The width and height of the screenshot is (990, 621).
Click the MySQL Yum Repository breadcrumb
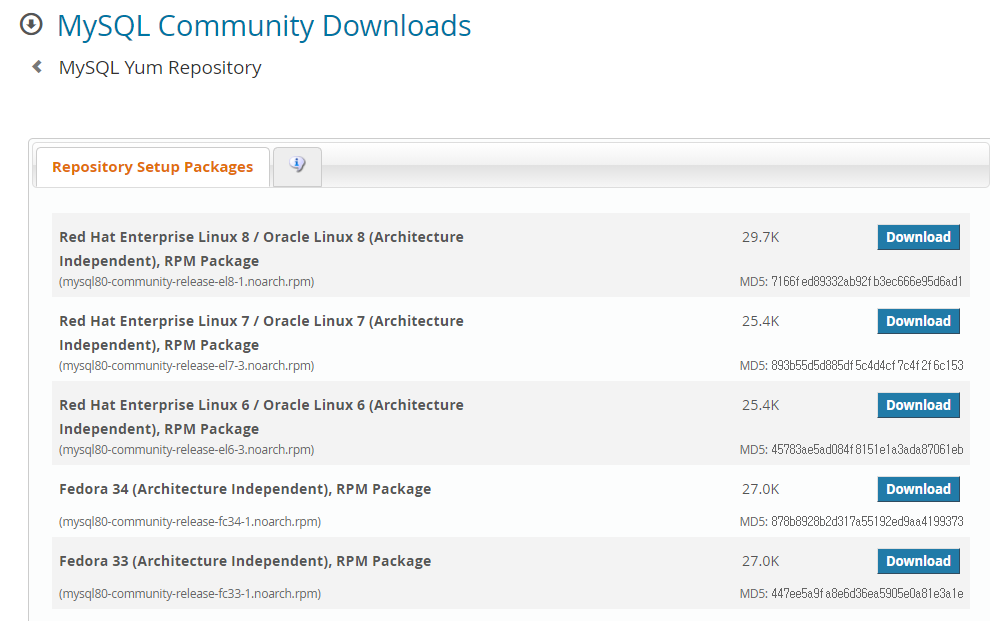(x=160, y=68)
